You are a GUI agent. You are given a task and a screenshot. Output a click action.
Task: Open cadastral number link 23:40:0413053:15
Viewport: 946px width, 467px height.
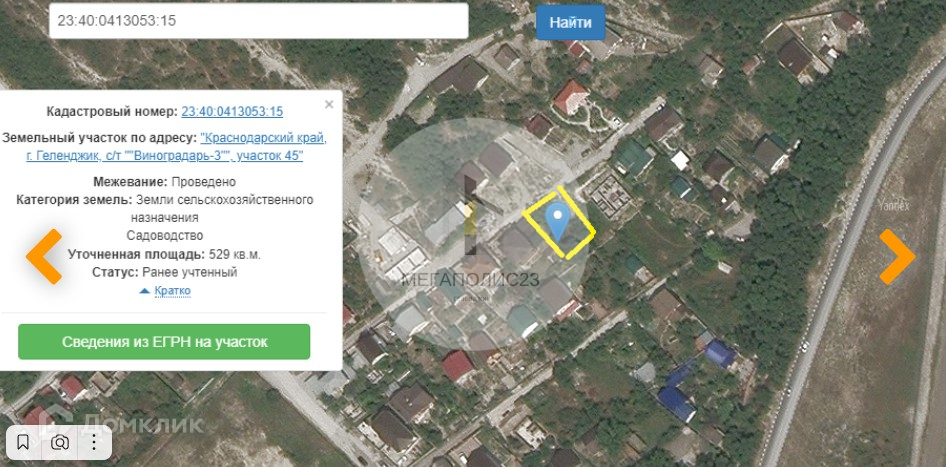(x=232, y=112)
